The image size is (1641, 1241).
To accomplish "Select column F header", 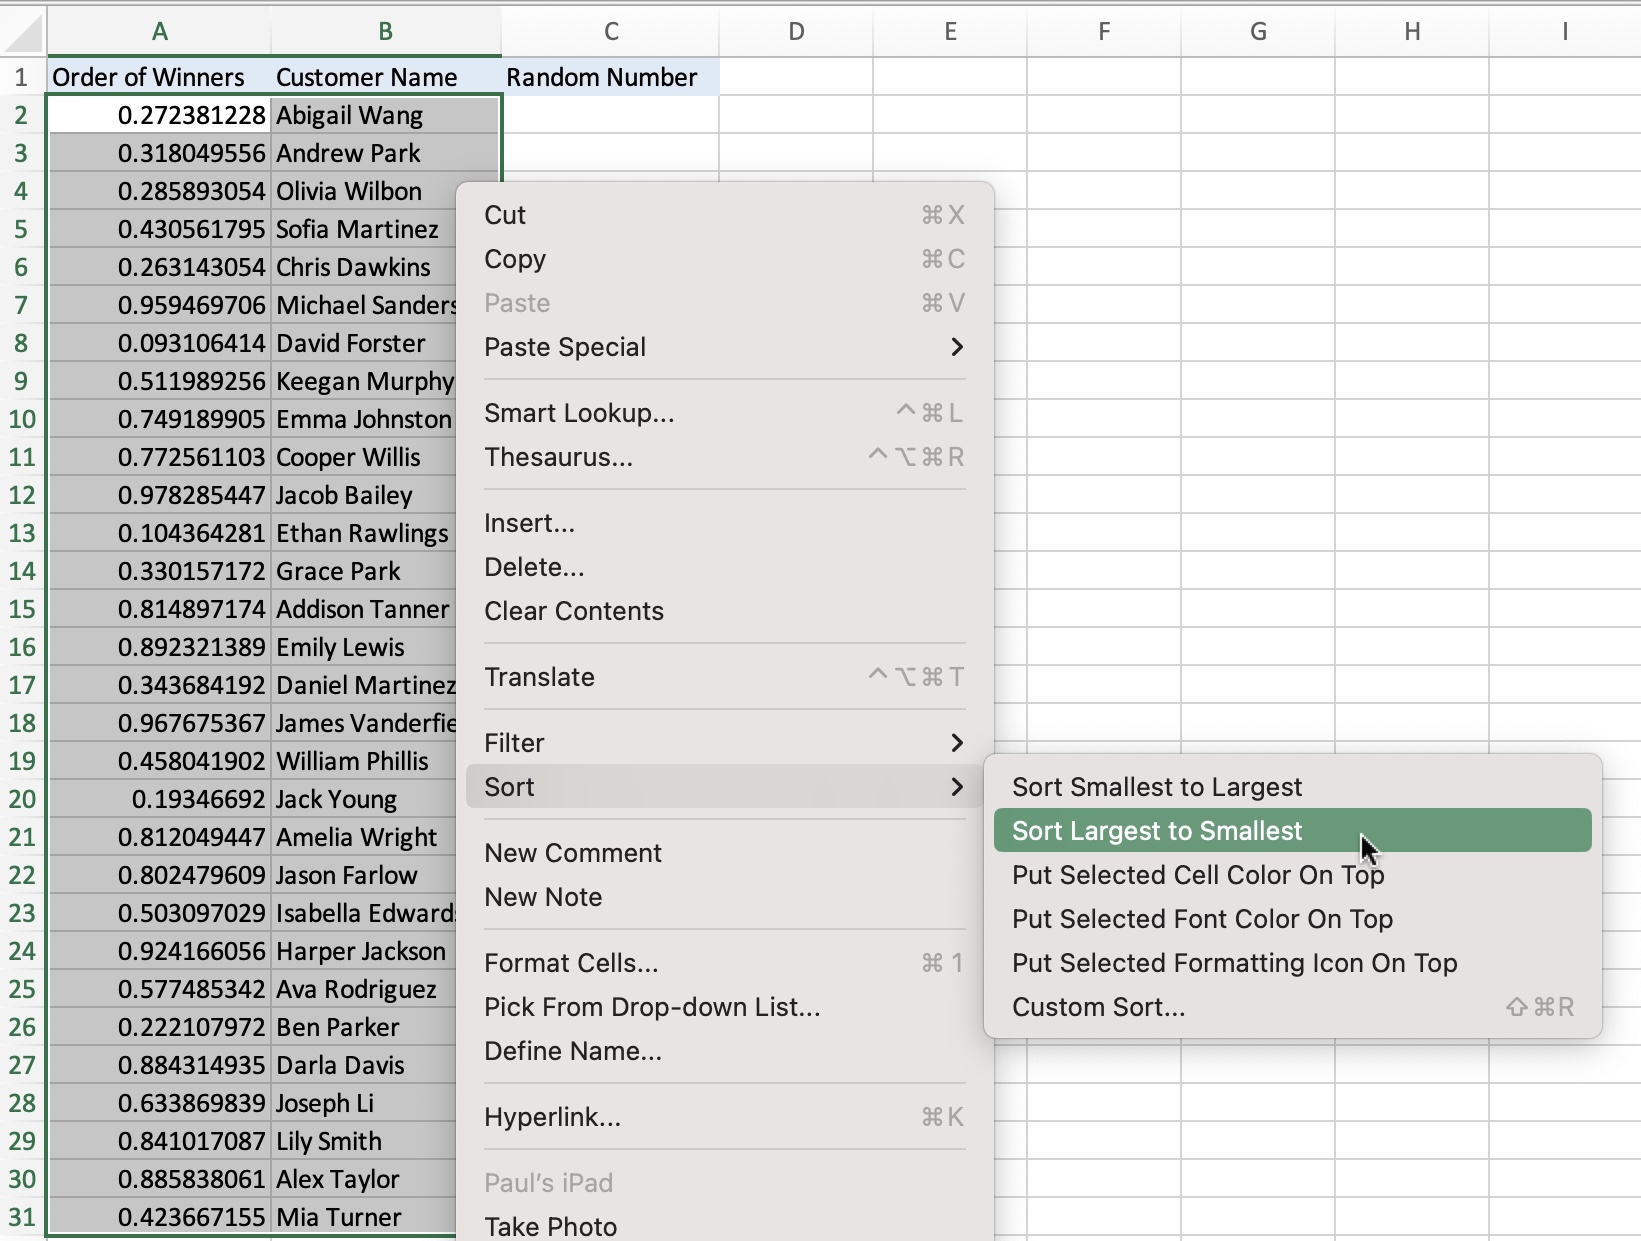I will [x=1104, y=32].
